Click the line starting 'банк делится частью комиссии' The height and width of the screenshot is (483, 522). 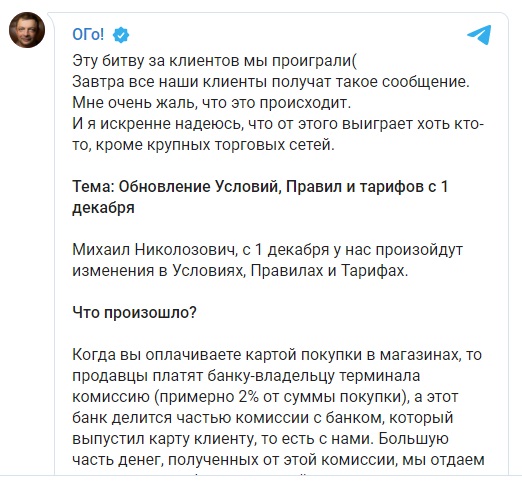(263, 418)
